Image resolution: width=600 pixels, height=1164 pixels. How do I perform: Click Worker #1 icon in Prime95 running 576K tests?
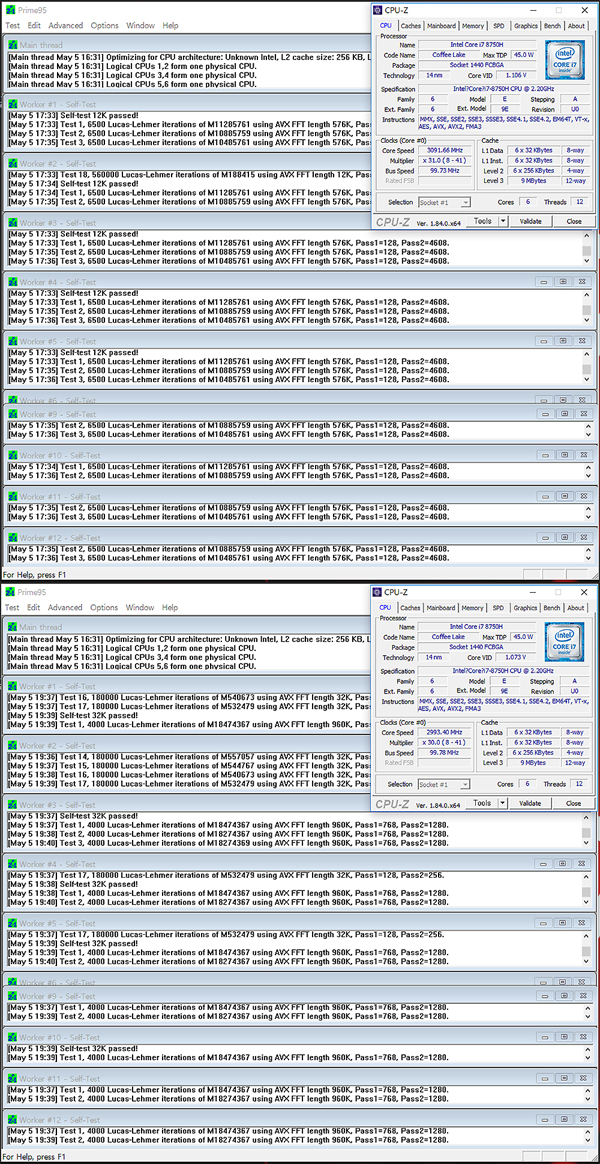pos(12,105)
